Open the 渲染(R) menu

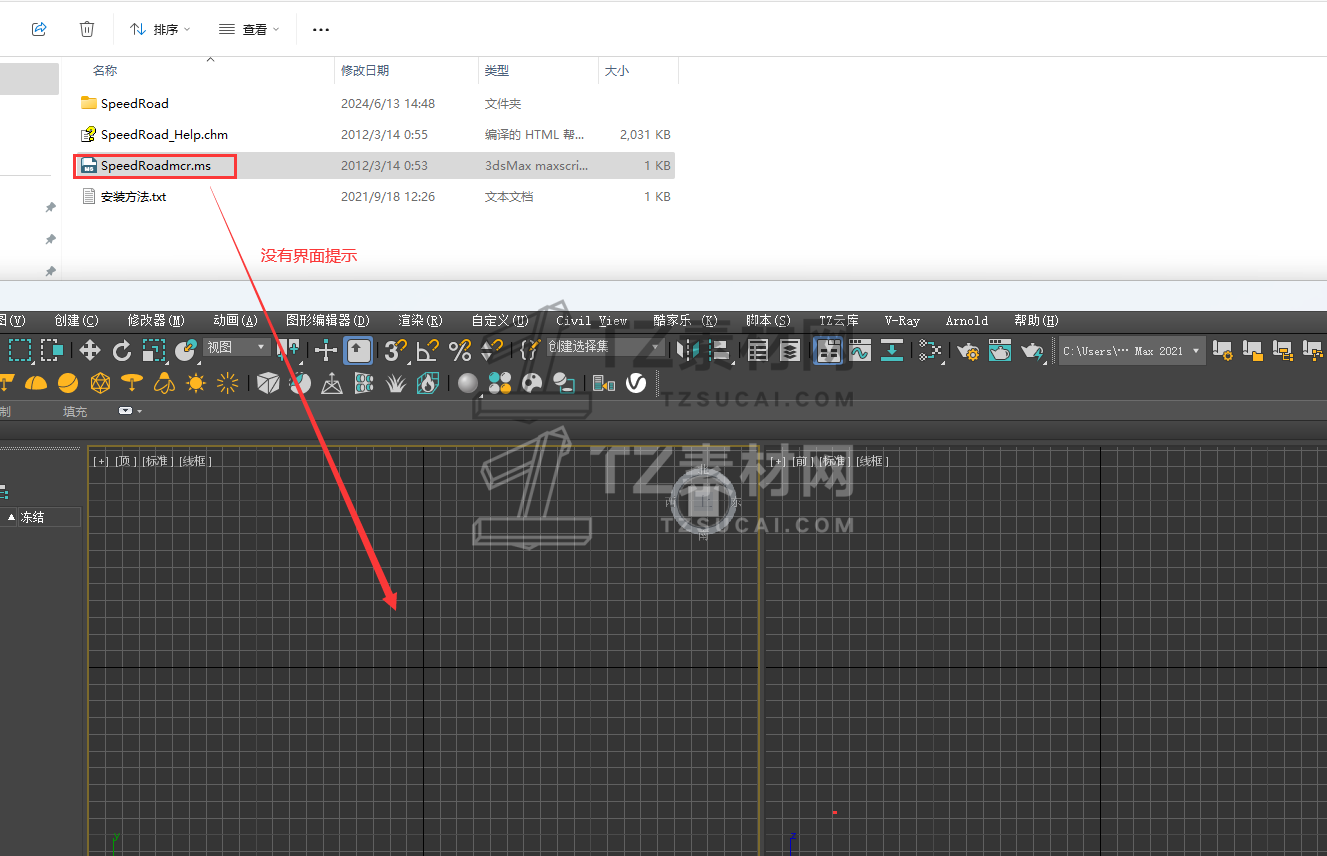[x=420, y=321]
